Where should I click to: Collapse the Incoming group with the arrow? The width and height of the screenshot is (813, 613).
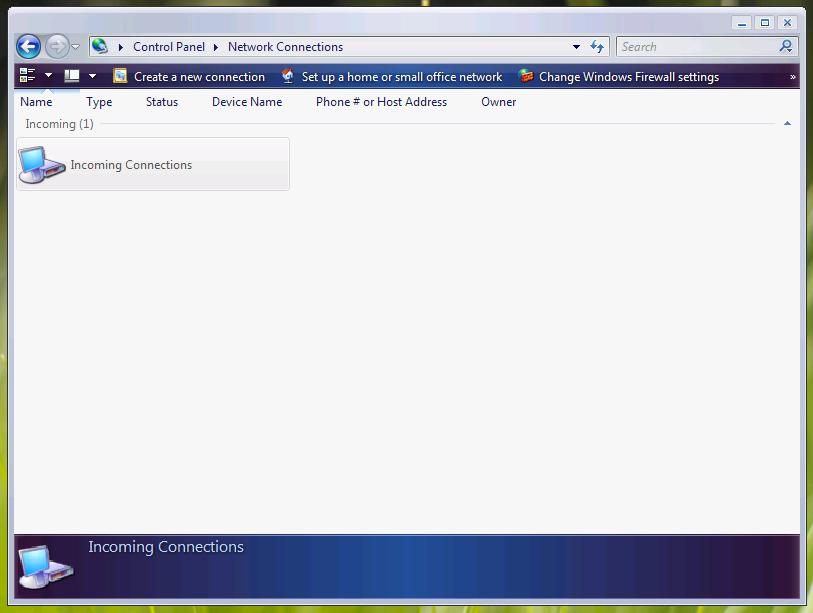[787, 123]
